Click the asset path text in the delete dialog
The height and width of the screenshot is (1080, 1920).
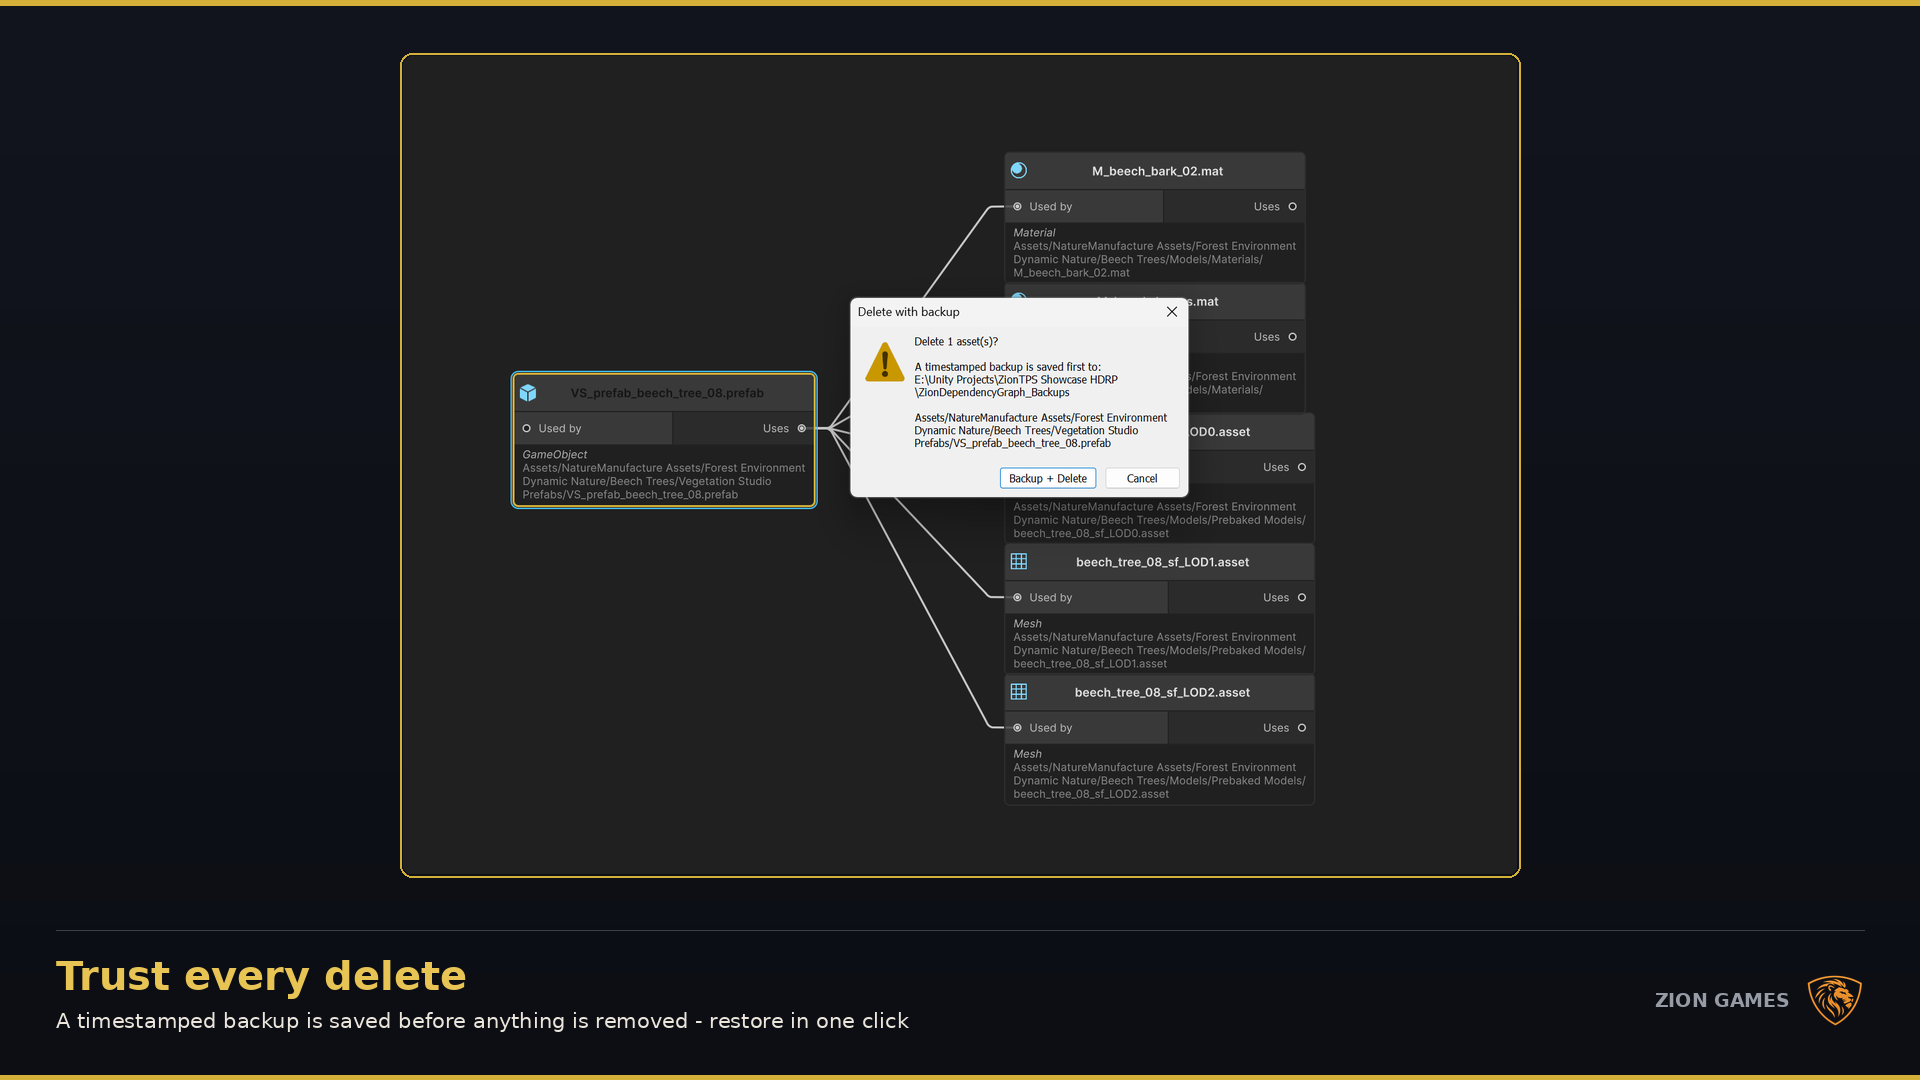click(x=1040, y=431)
